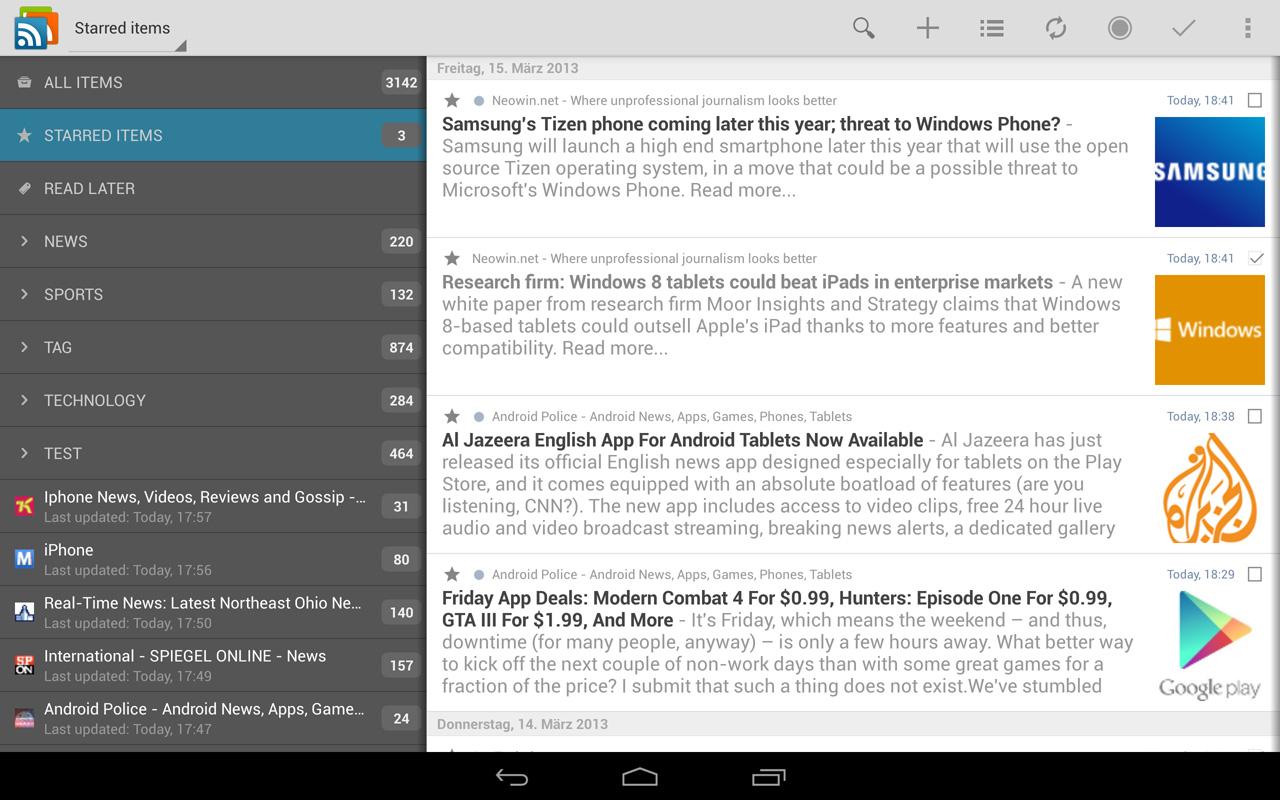The image size is (1280, 800).
Task: Sync feeds with the refresh icon
Action: (x=1055, y=28)
